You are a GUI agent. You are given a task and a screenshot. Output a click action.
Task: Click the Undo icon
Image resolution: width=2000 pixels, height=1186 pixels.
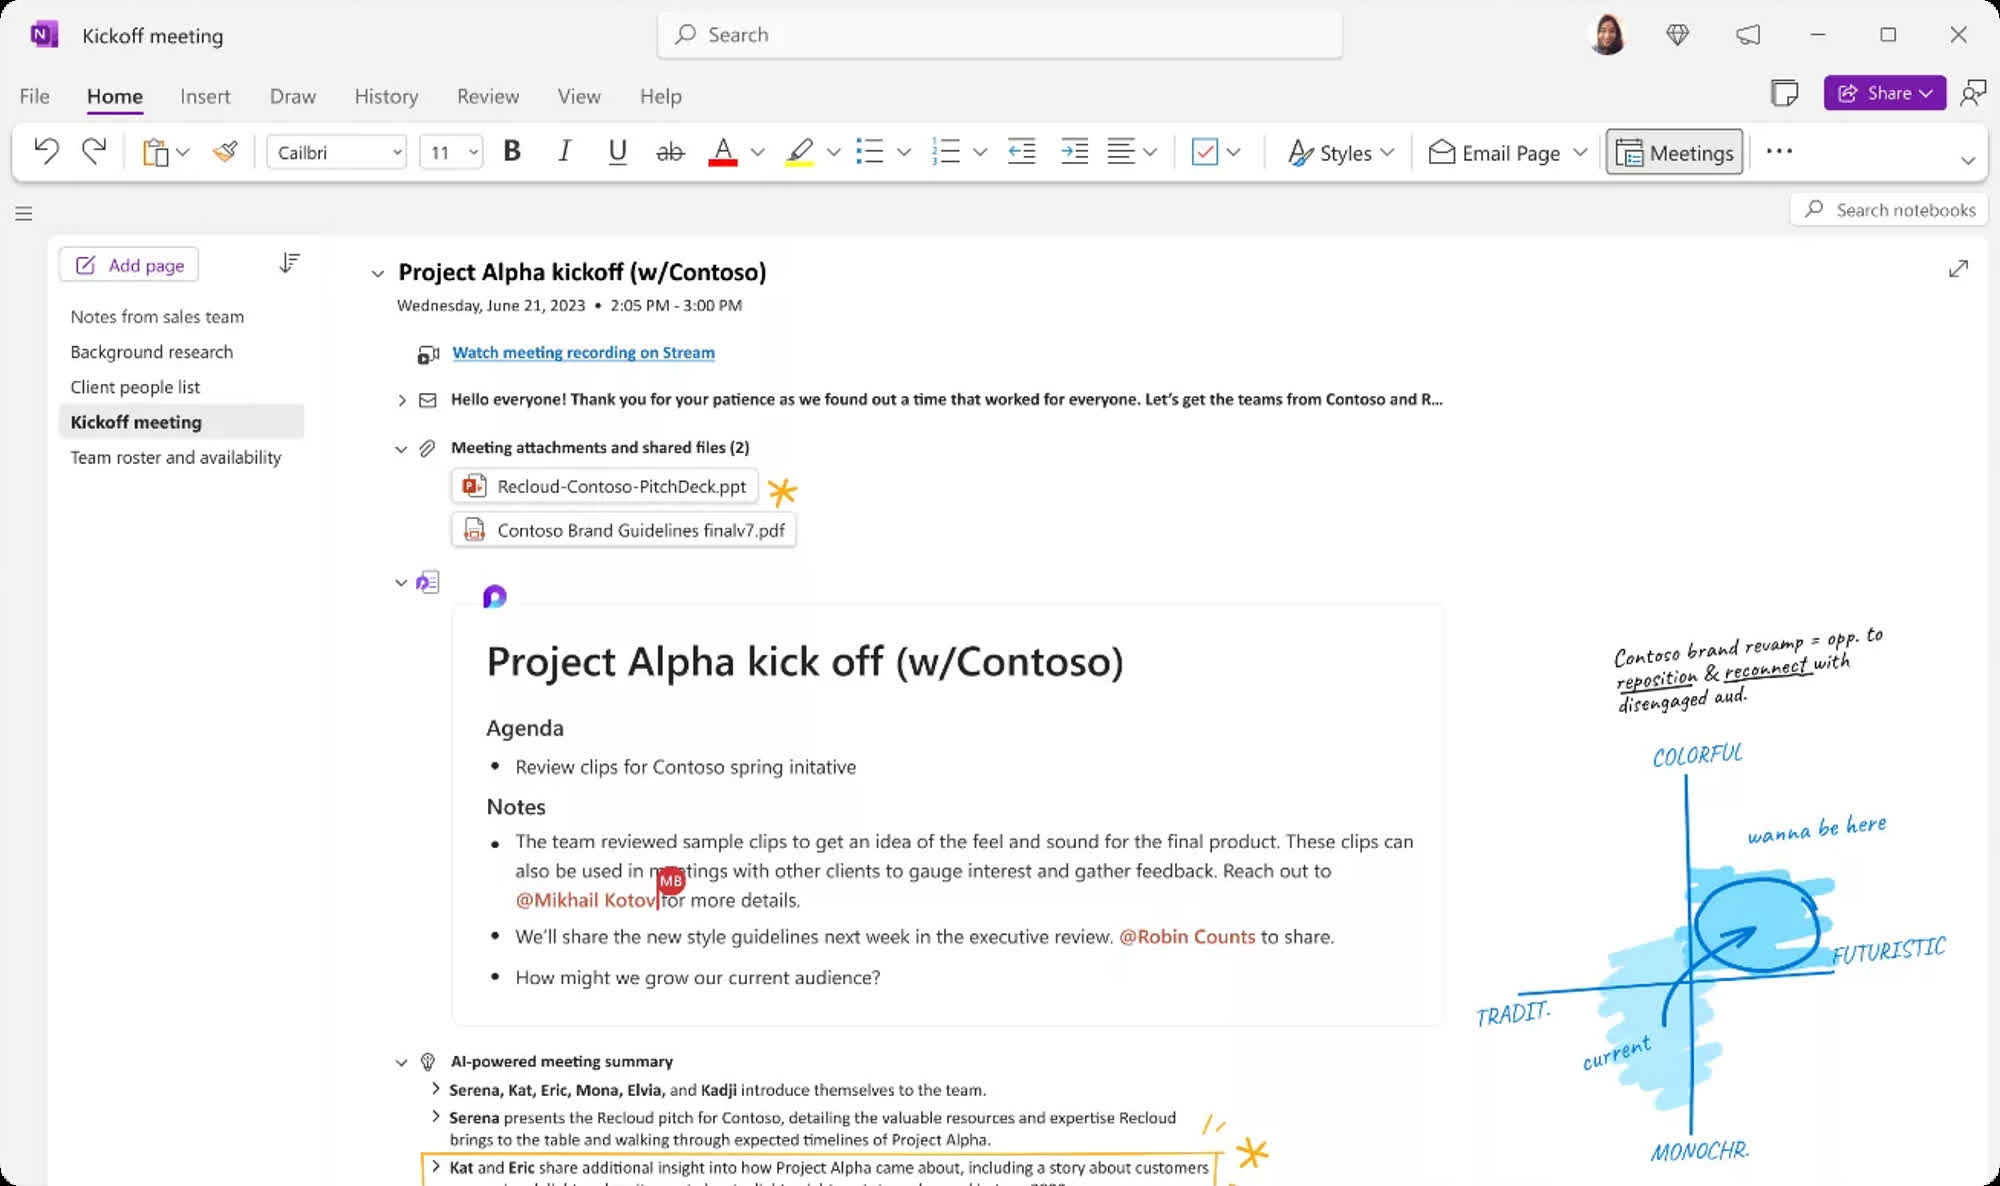pos(46,152)
